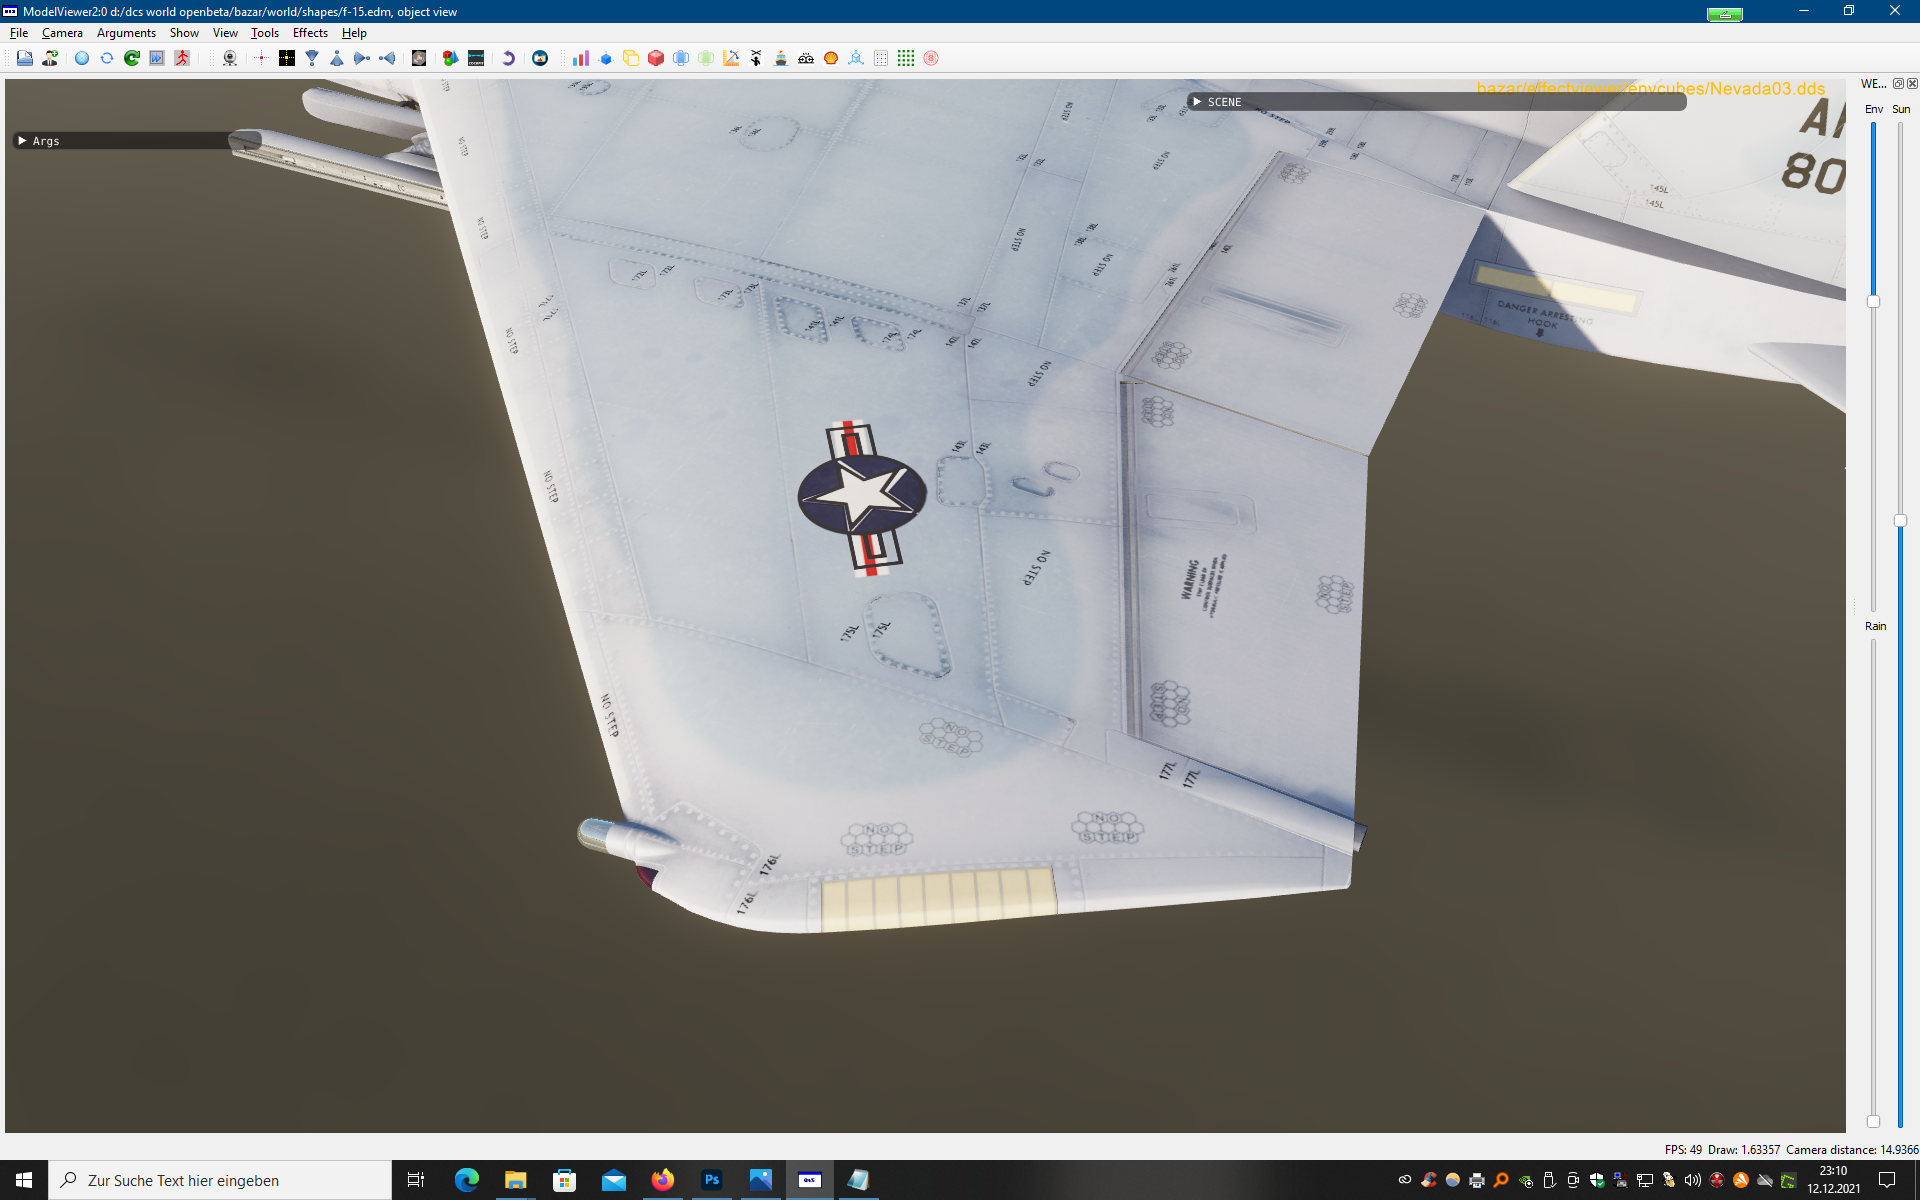1920x1200 pixels.
Task: Click the Rain slider handle
Action: point(1873,1121)
